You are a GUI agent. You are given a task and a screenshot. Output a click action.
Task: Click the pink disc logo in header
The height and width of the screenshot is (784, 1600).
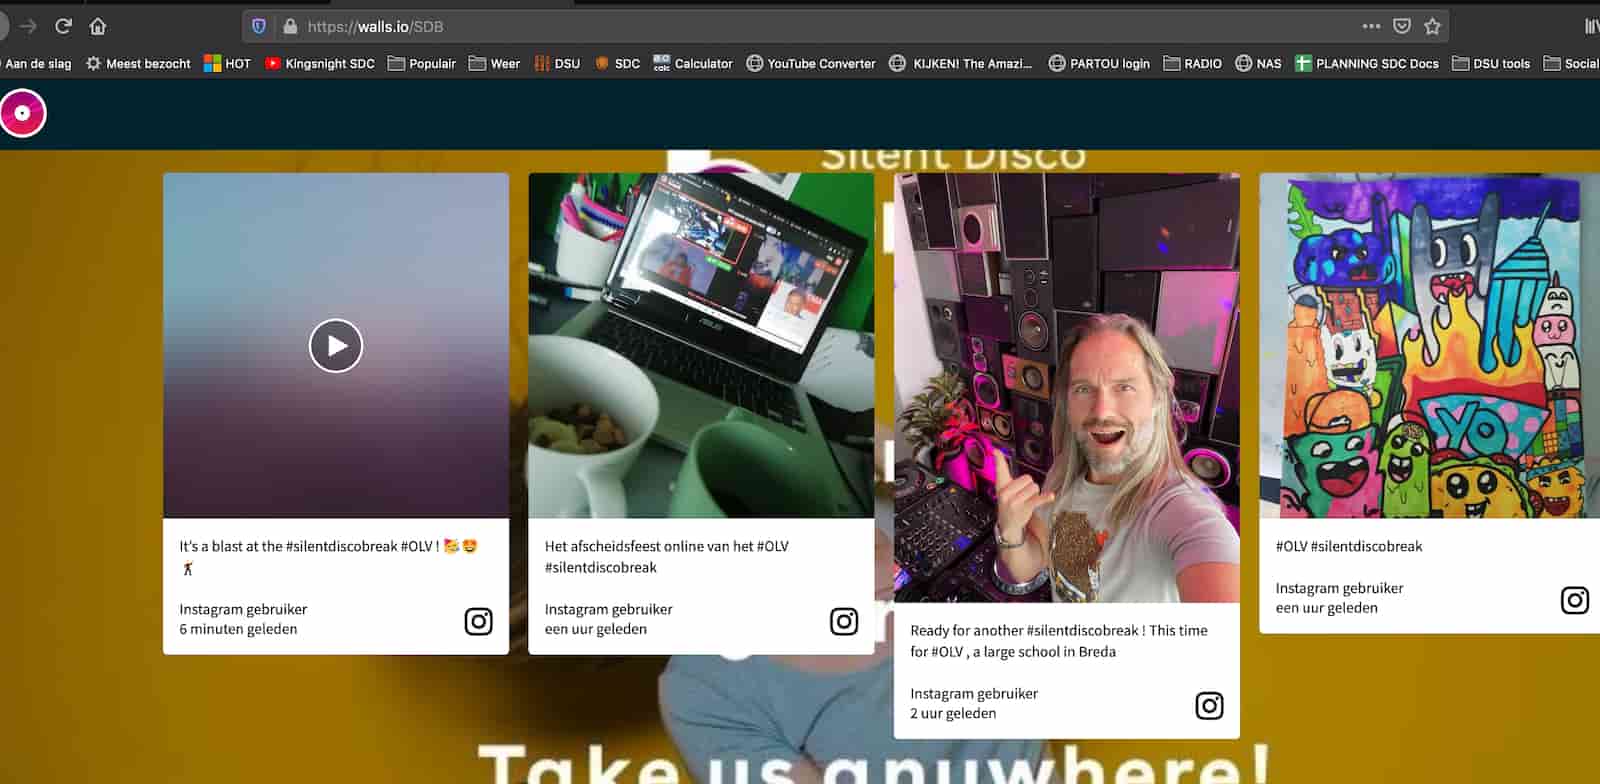22,113
